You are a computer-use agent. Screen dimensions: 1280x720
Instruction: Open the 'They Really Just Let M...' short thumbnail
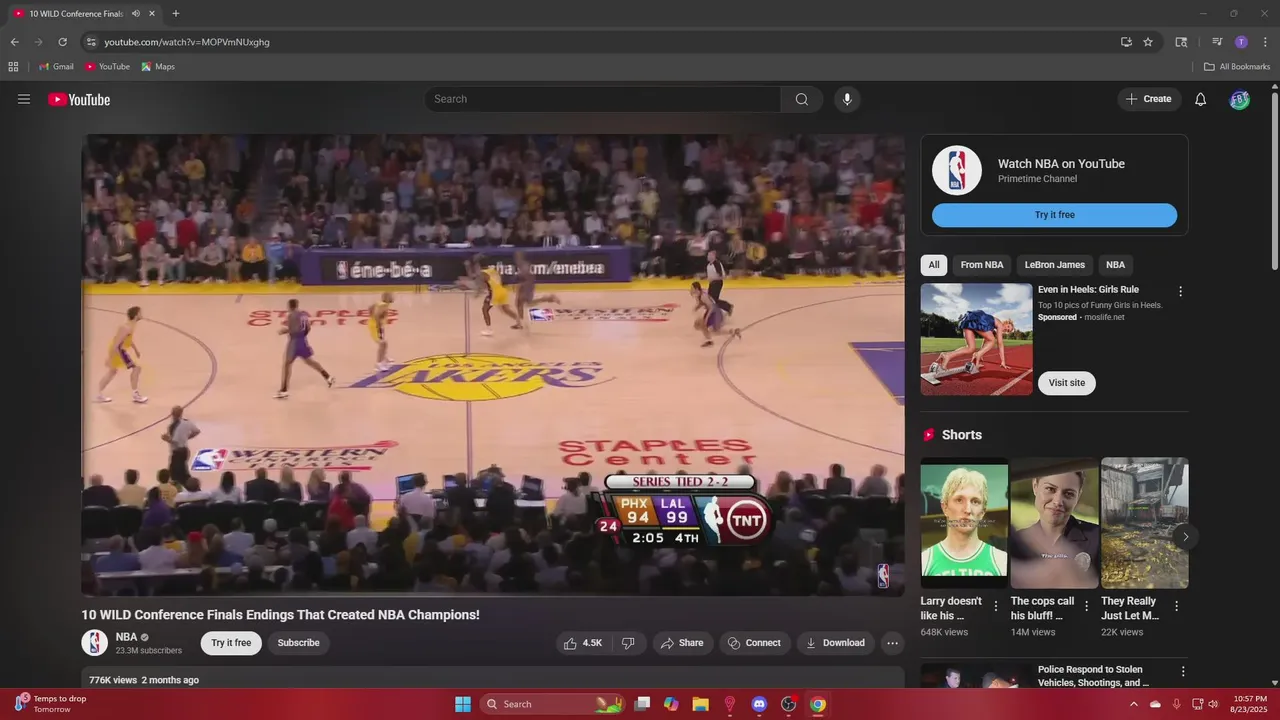1145,523
